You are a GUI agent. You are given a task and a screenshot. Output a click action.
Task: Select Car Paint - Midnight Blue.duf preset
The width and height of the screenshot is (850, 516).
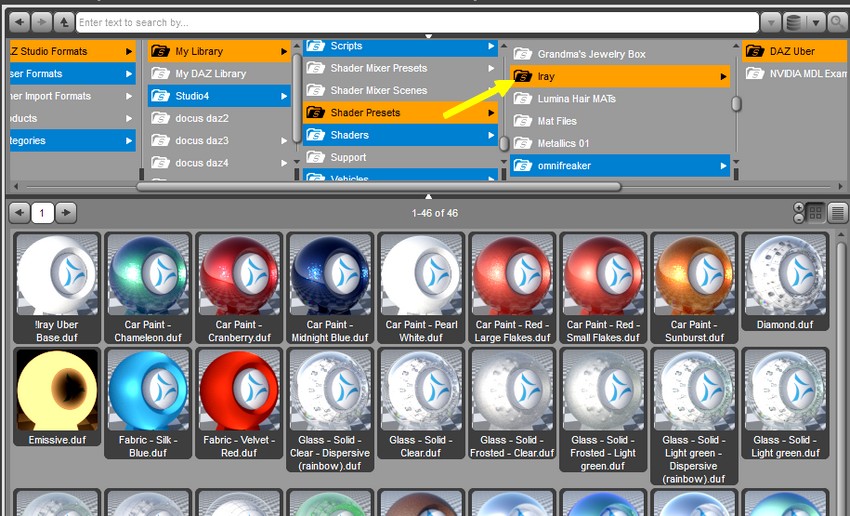[x=330, y=287]
